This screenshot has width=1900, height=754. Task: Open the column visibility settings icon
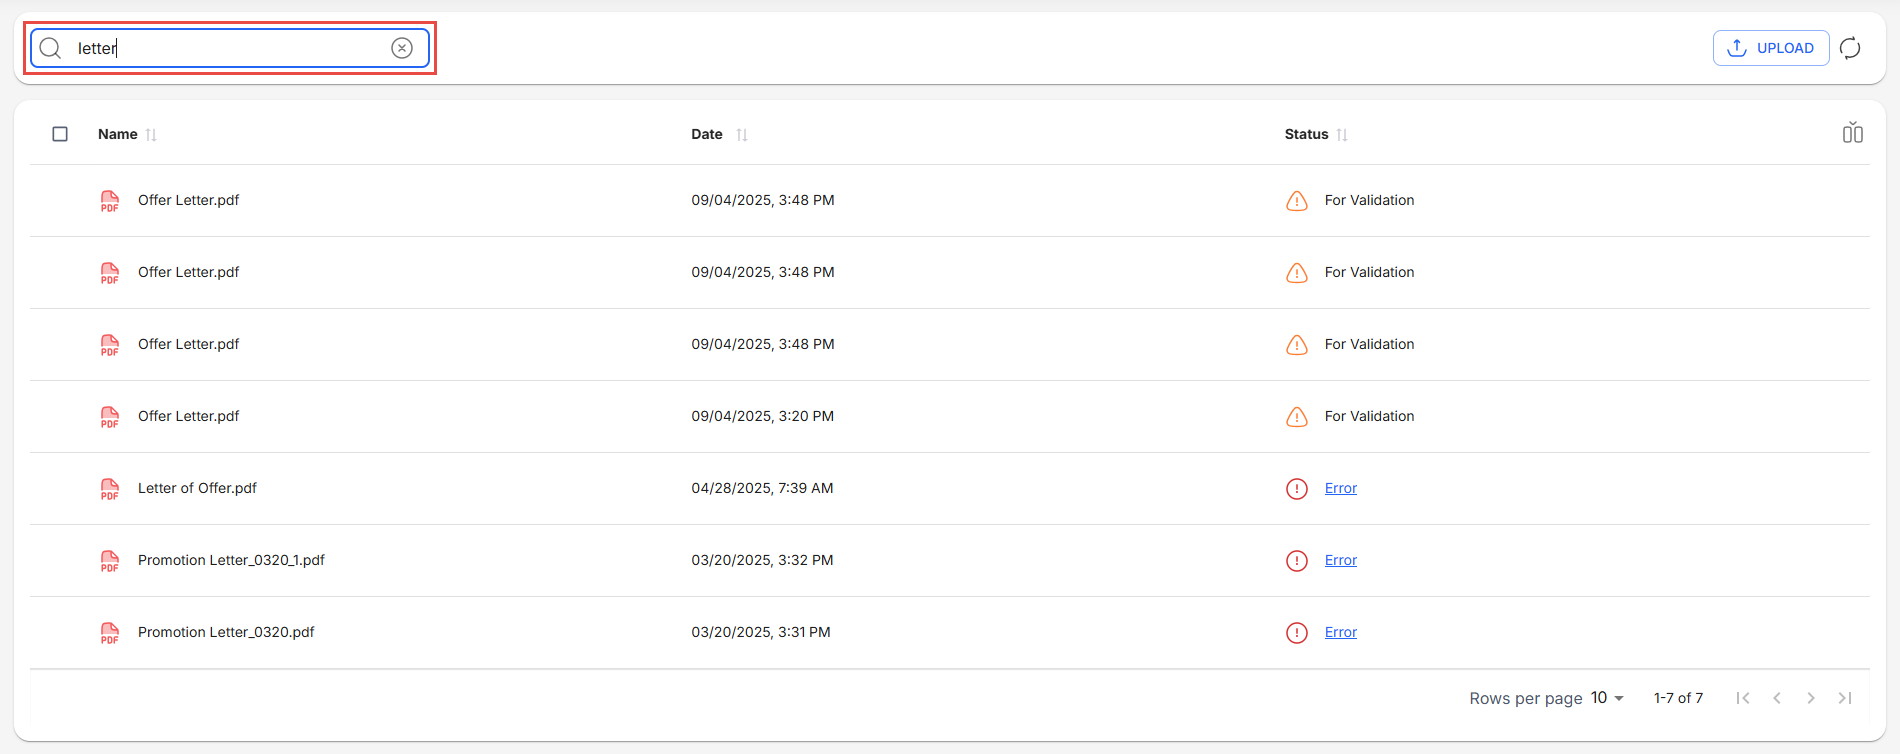1852,133
